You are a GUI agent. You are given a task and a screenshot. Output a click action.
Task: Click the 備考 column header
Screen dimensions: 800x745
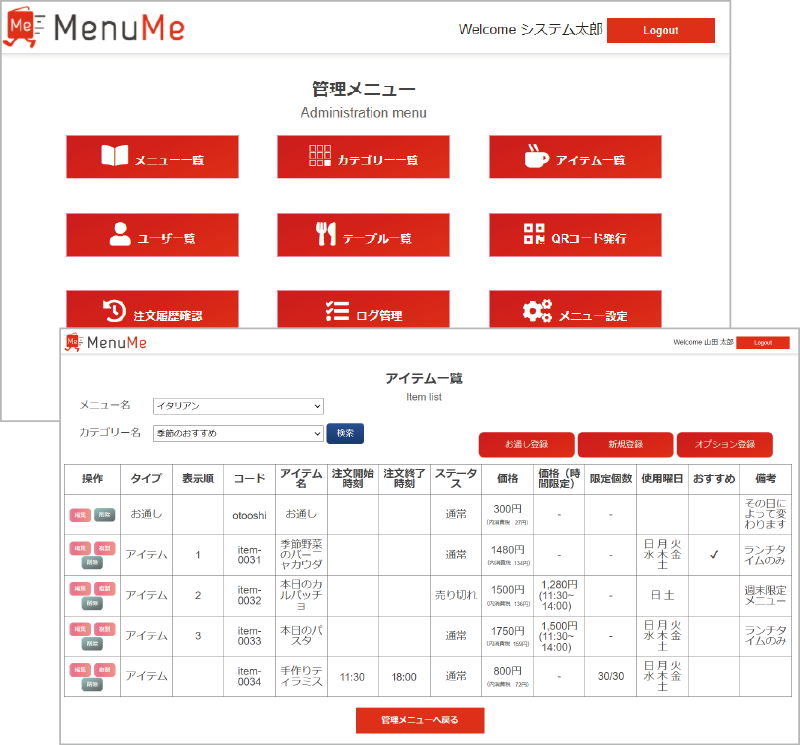pos(765,479)
